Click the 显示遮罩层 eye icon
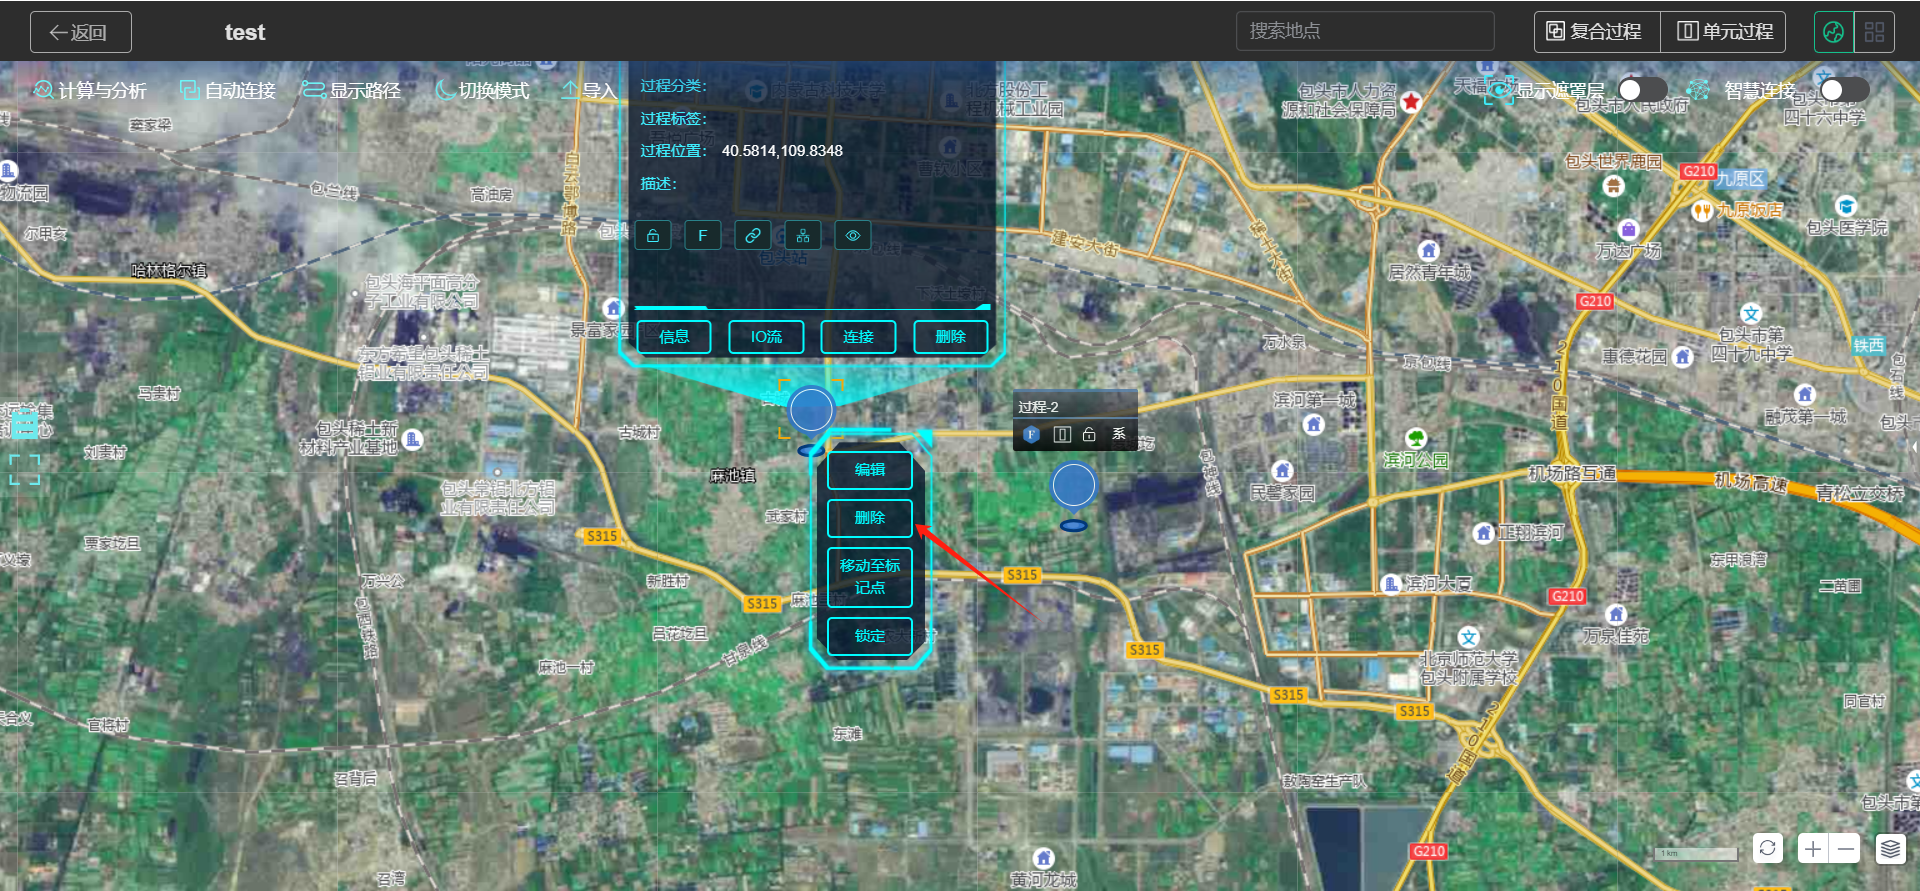 [x=1499, y=91]
